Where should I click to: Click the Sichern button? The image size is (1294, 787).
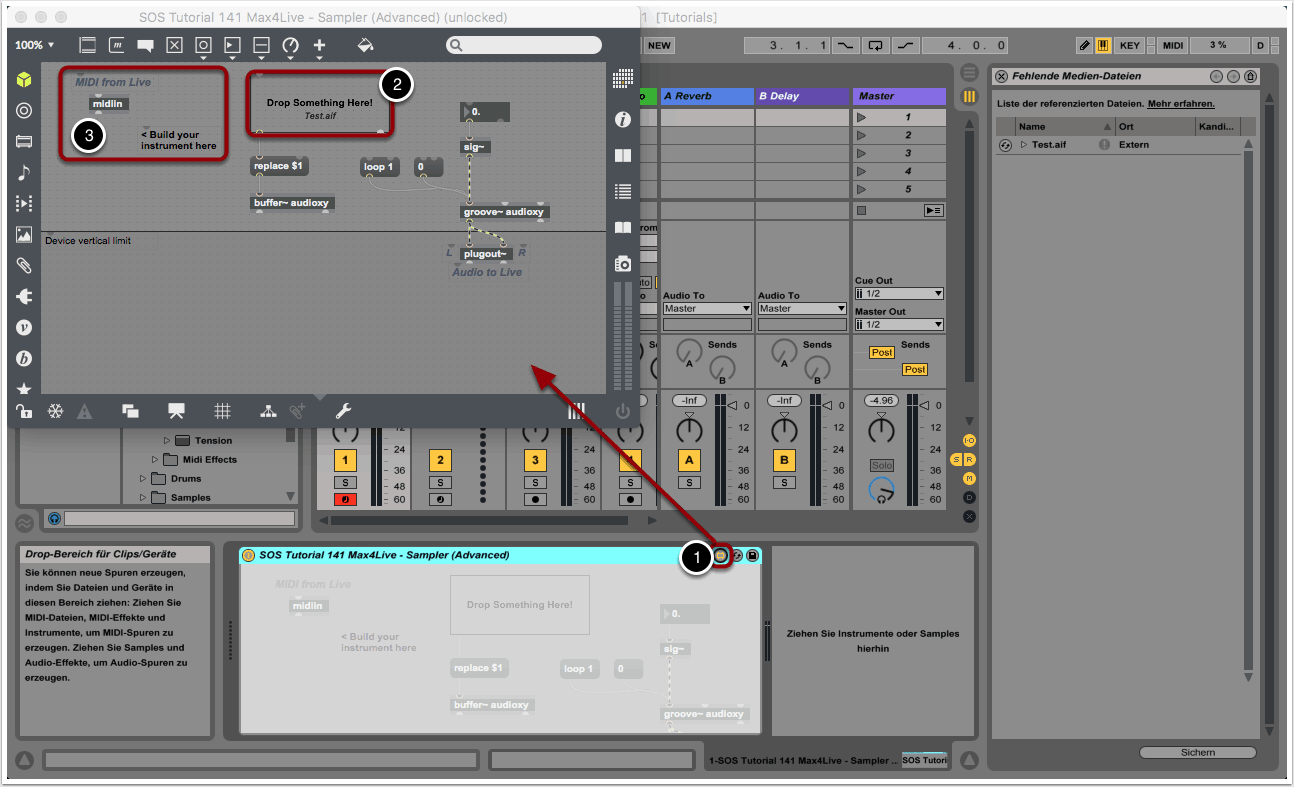(x=1197, y=752)
